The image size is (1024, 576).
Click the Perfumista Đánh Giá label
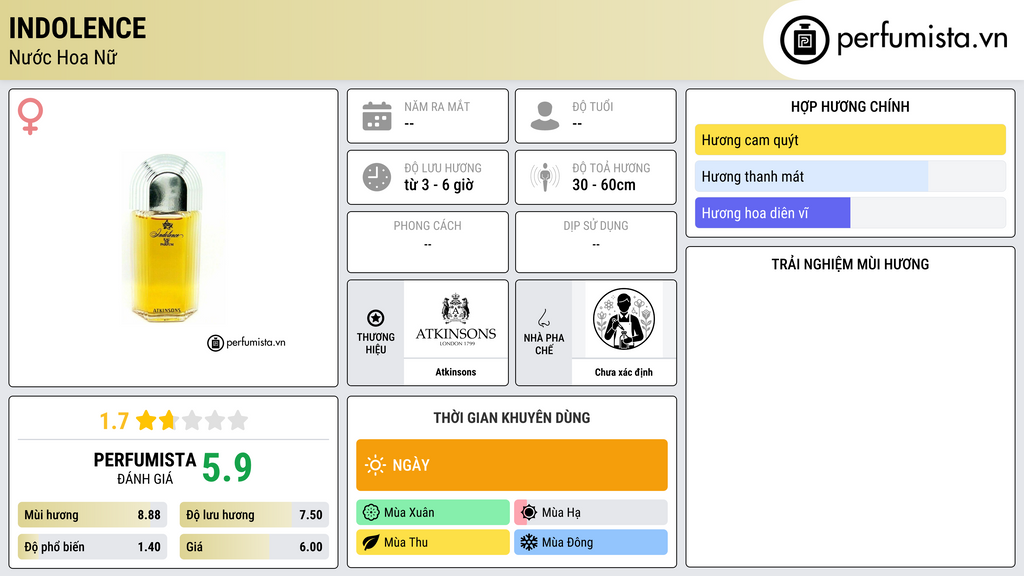pyautogui.click(x=145, y=469)
